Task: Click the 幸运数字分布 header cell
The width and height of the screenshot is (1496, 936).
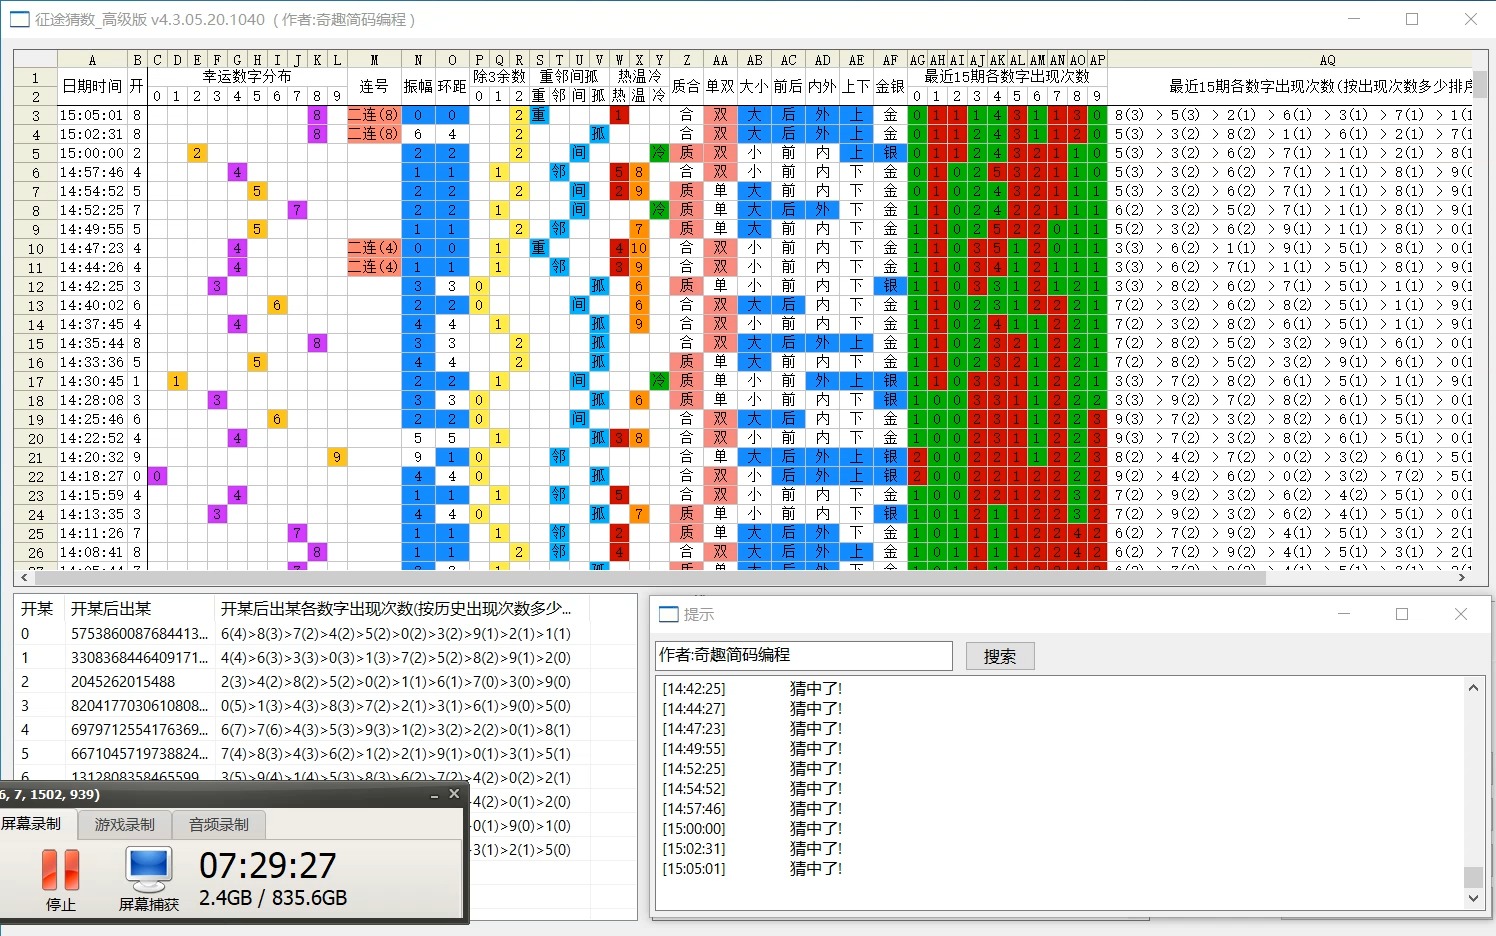Action: point(247,76)
